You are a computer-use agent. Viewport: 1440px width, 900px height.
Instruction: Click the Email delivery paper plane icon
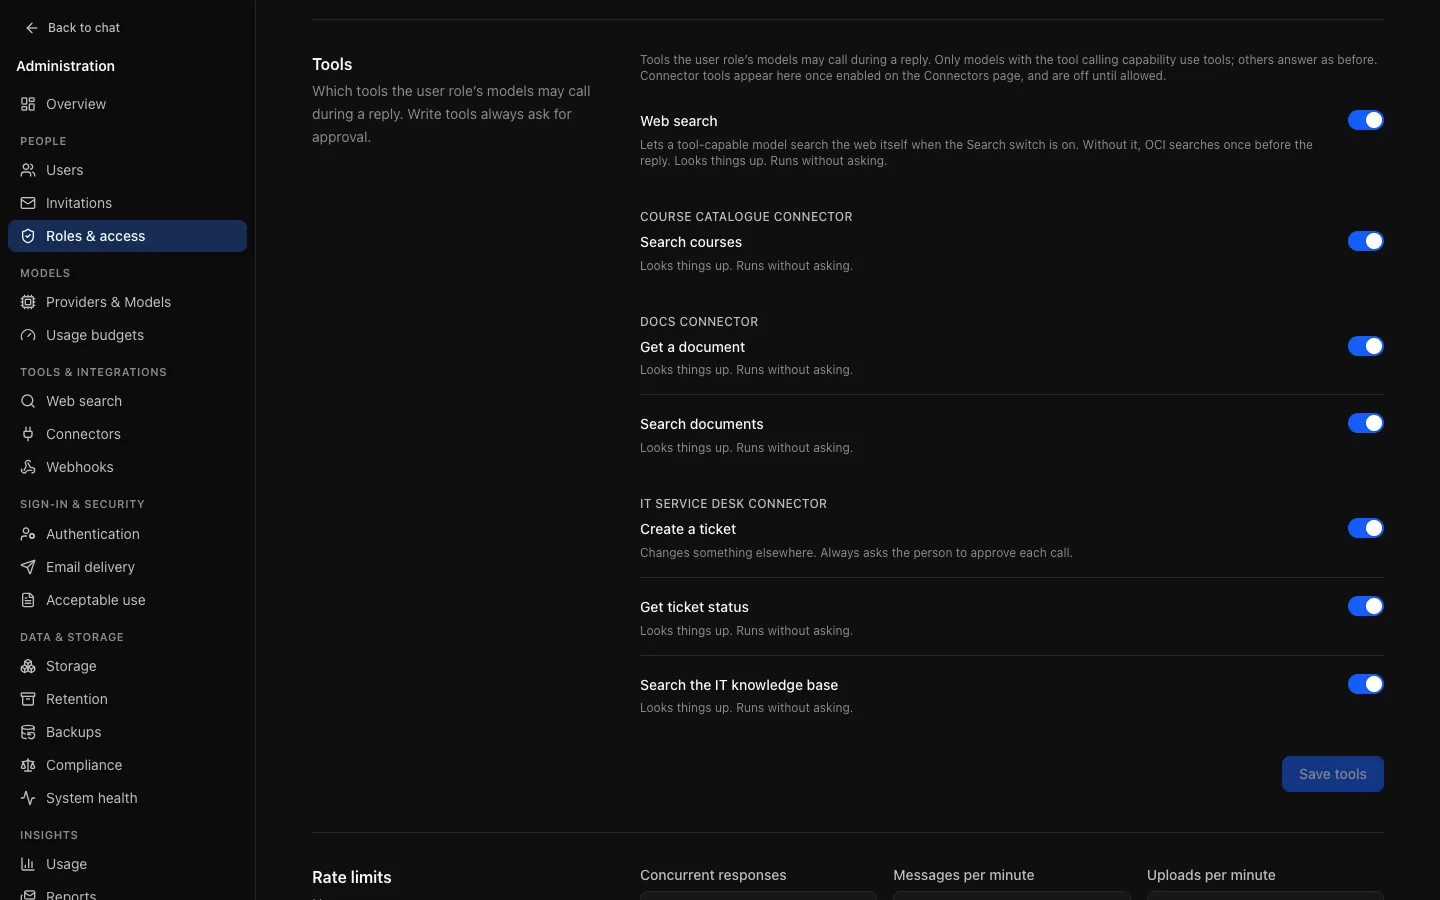[x=28, y=567]
